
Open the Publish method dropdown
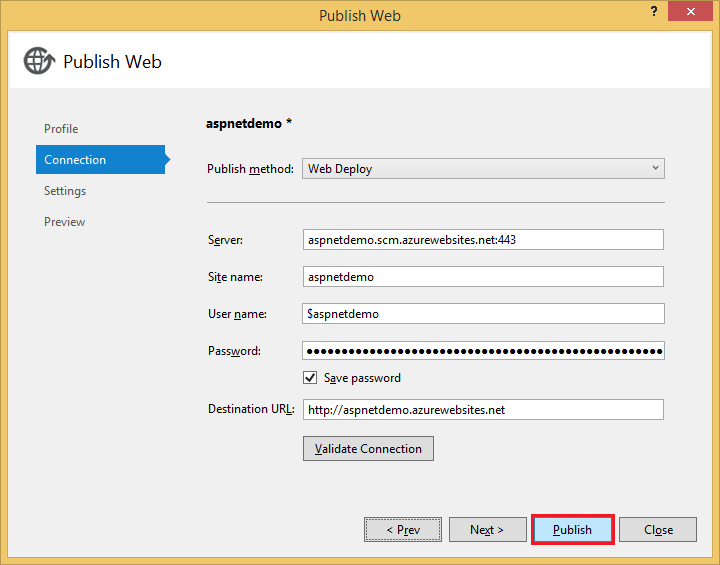pyautogui.click(x=482, y=169)
